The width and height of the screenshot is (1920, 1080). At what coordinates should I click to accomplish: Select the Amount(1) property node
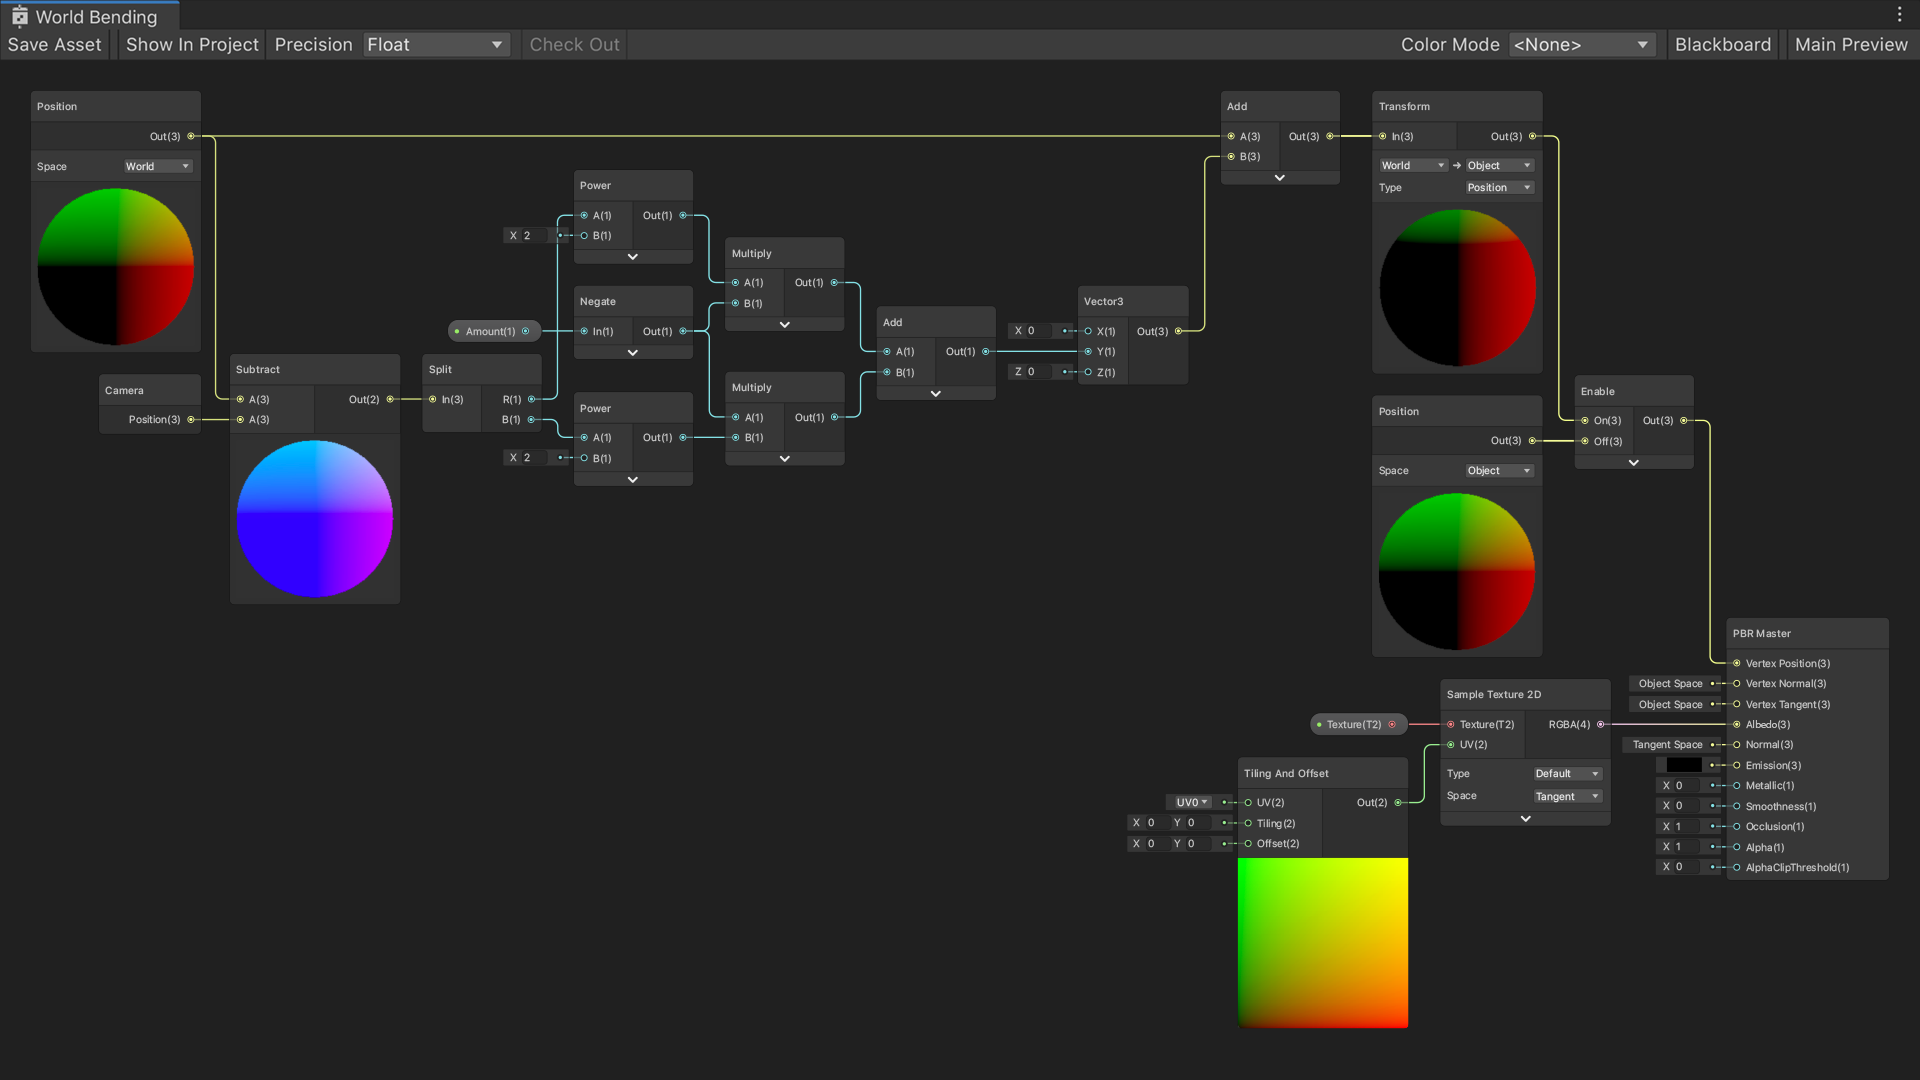click(493, 331)
